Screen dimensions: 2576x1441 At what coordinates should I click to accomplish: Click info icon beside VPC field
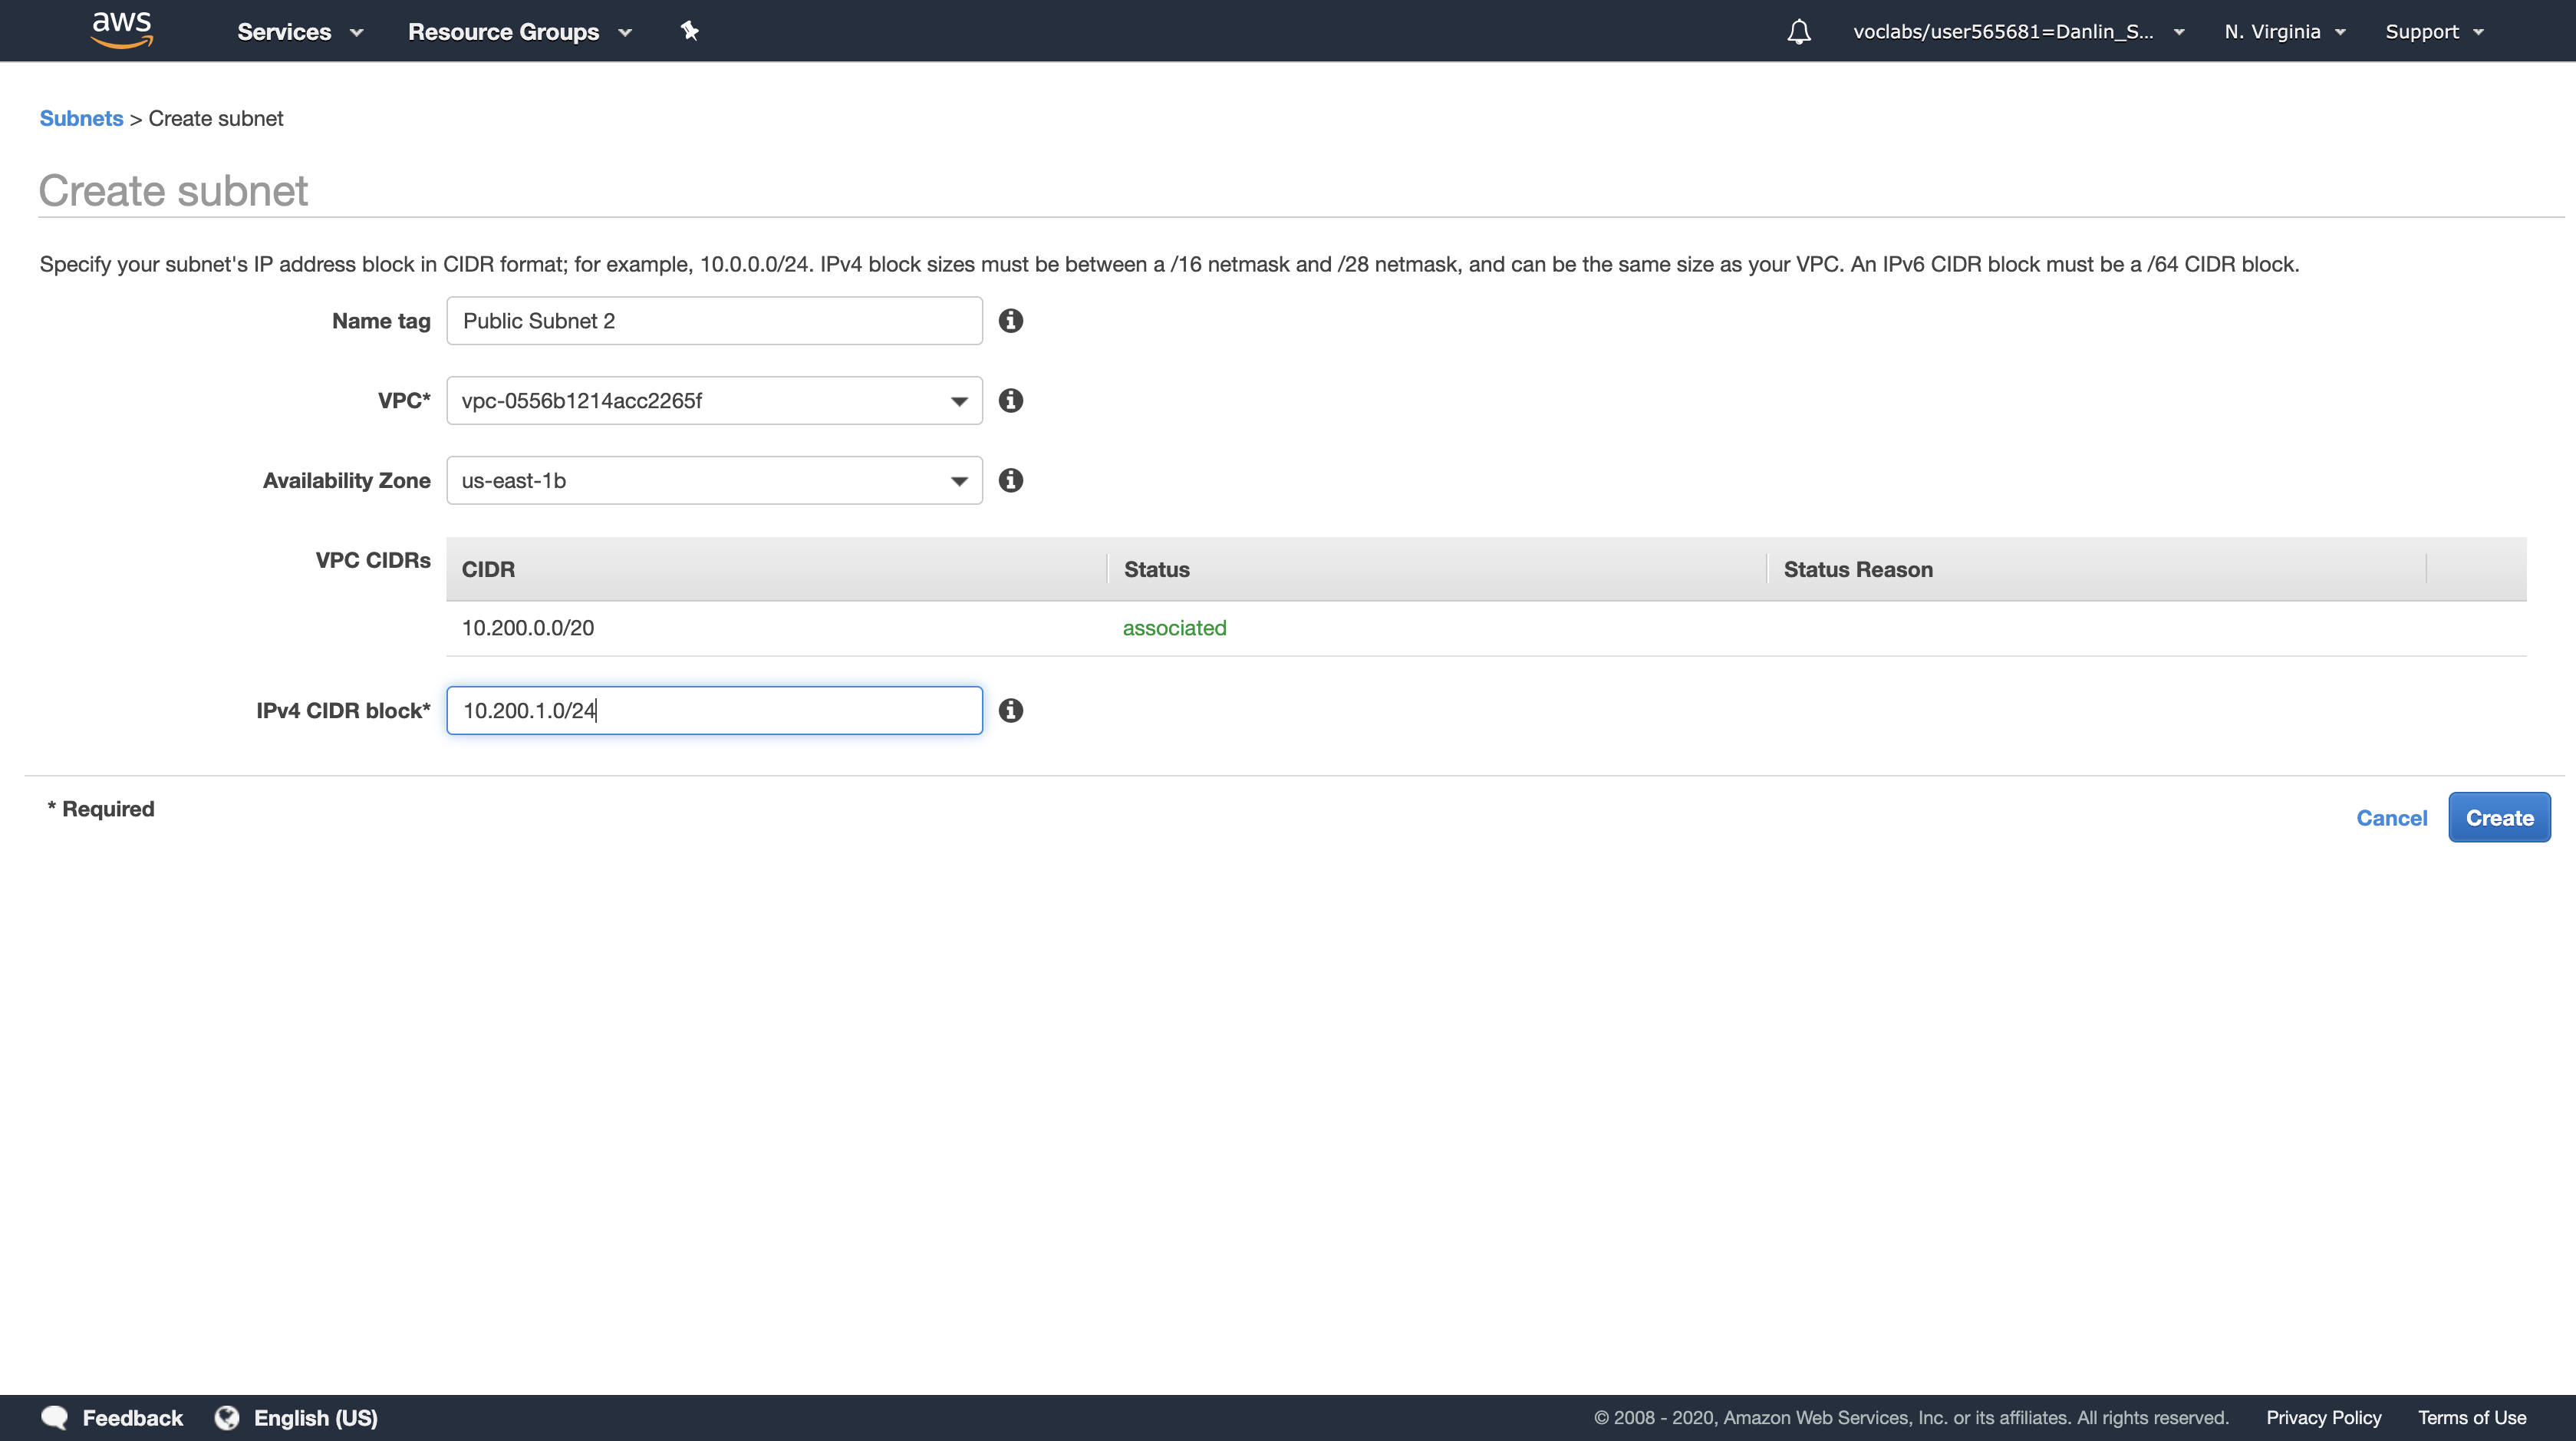1011,401
